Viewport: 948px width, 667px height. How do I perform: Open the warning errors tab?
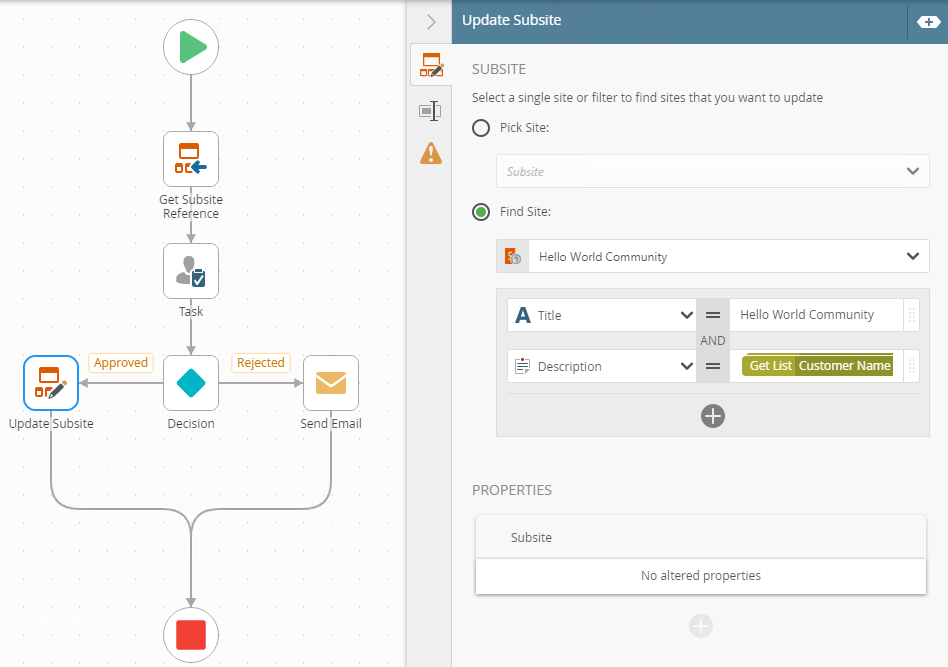coord(430,154)
